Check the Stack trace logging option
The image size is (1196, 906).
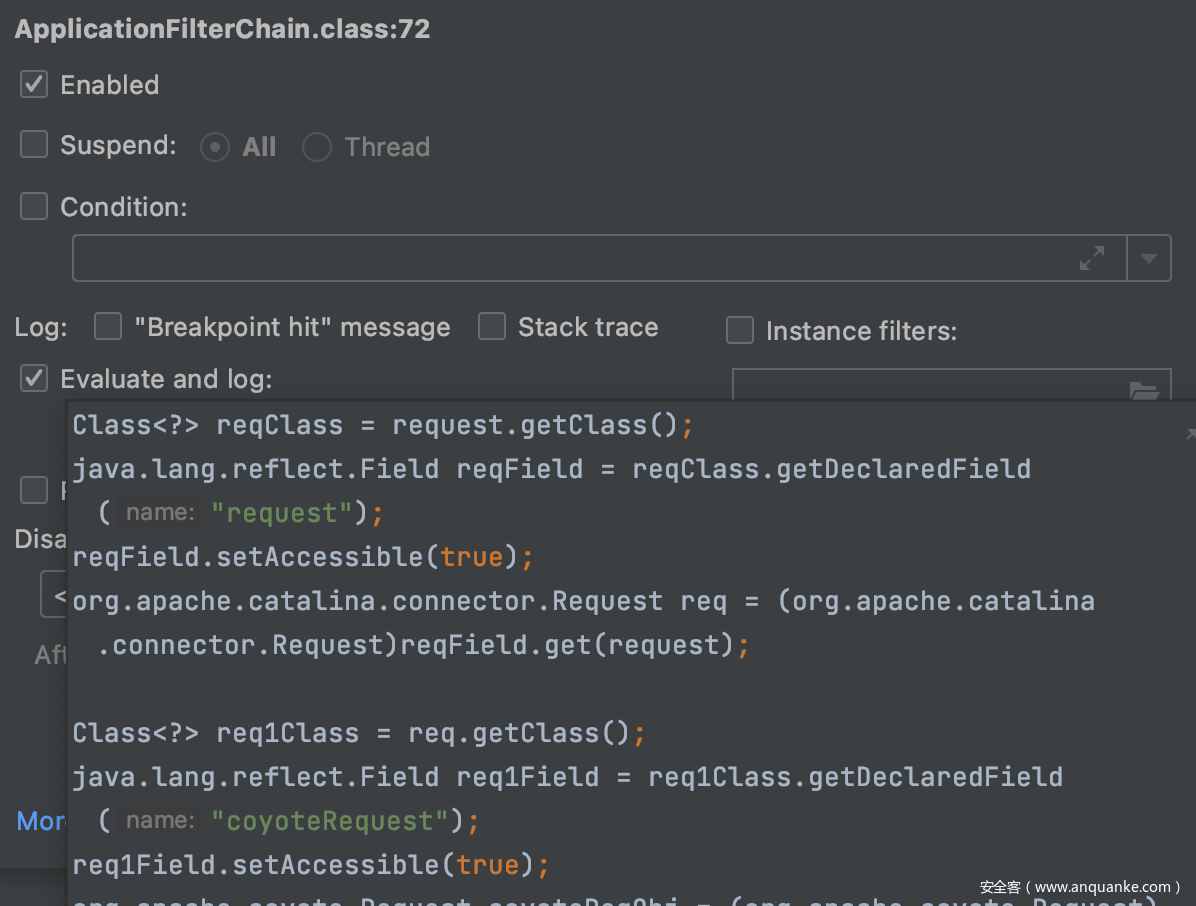tap(491, 327)
